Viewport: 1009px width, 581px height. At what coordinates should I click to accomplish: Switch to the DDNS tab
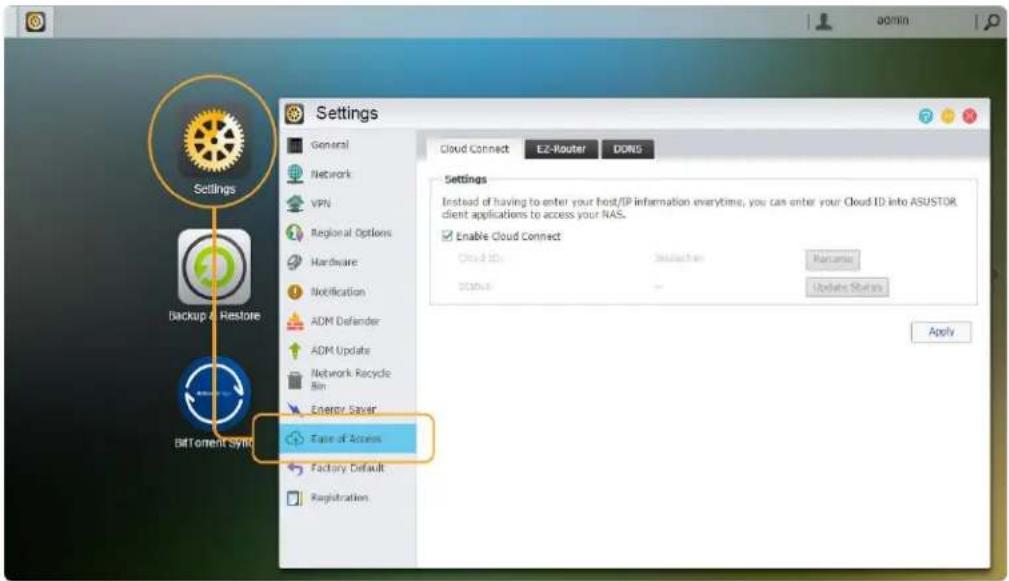[627, 149]
